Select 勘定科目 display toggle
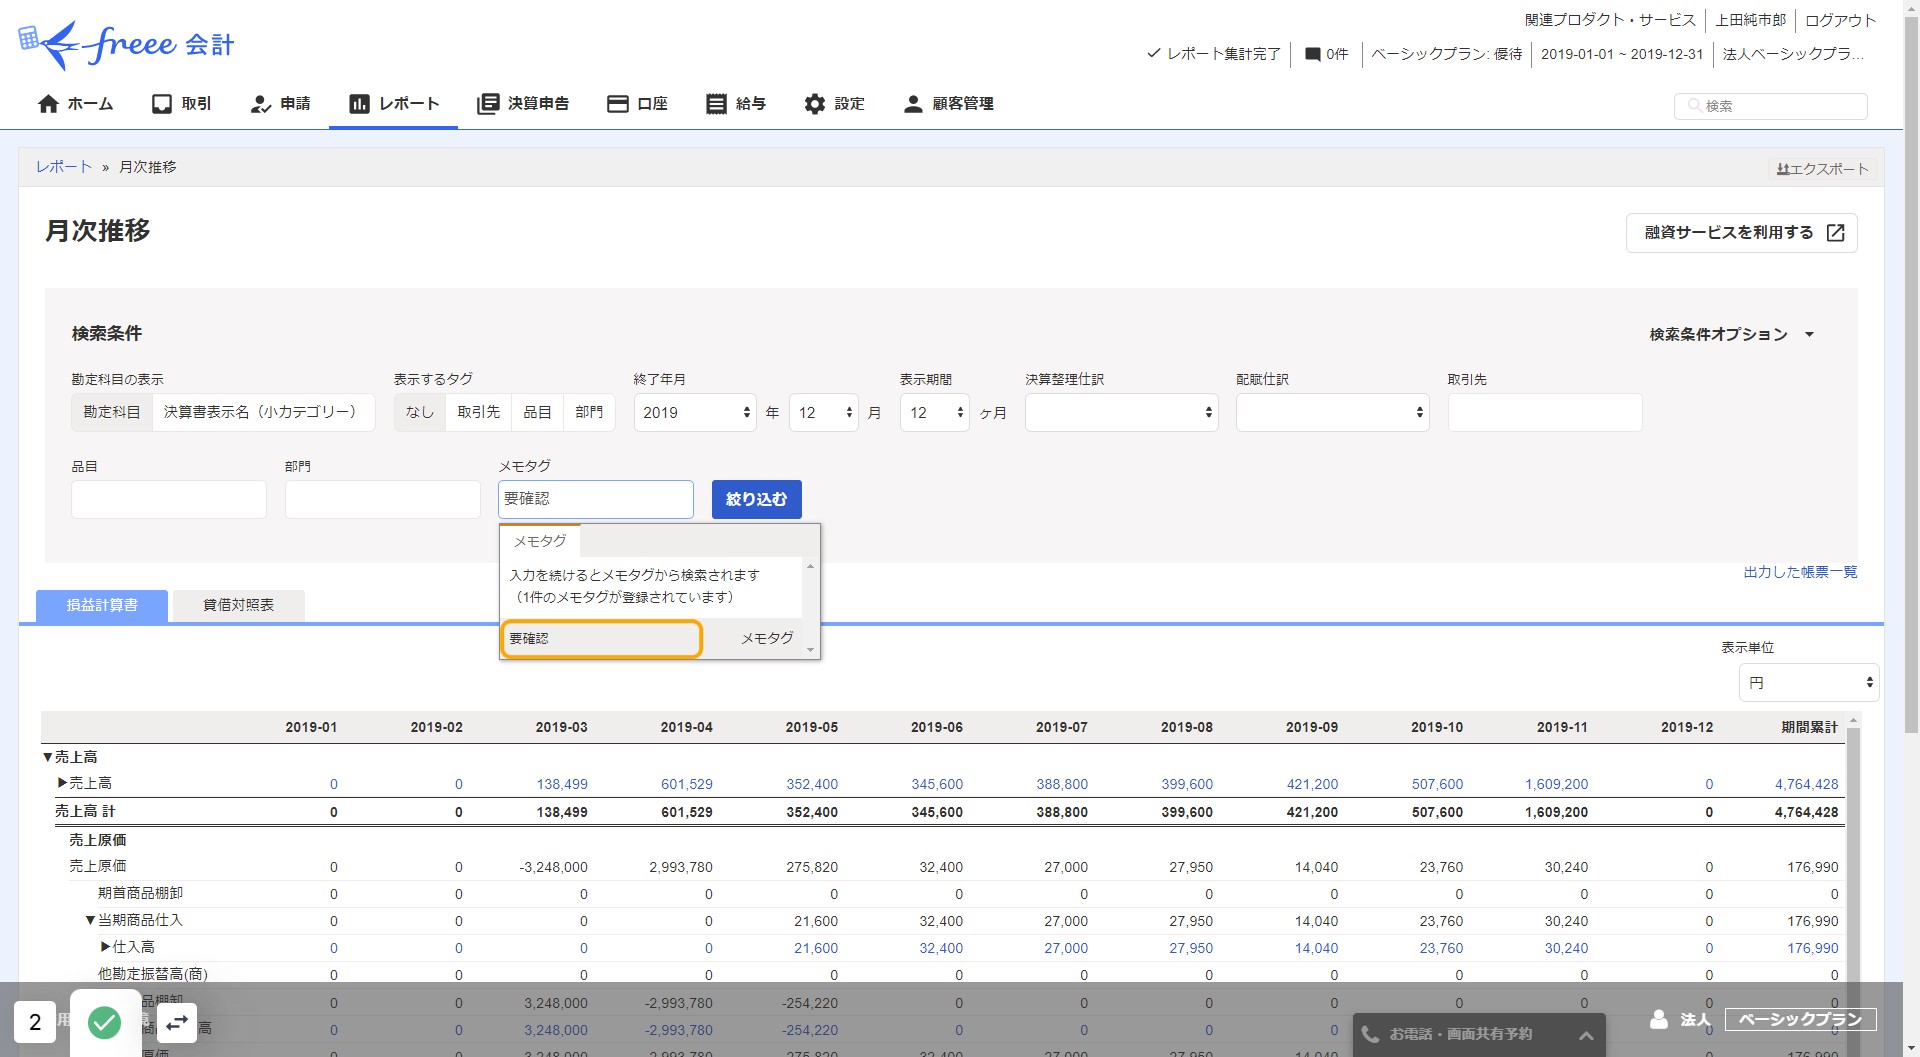The image size is (1920, 1057). [x=112, y=412]
